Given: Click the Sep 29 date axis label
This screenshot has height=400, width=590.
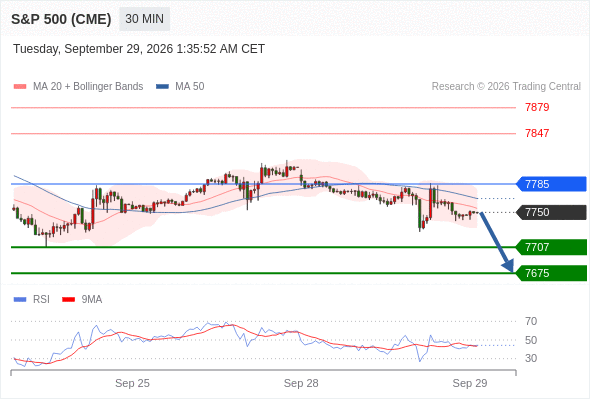Looking at the screenshot, I should click(470, 383).
